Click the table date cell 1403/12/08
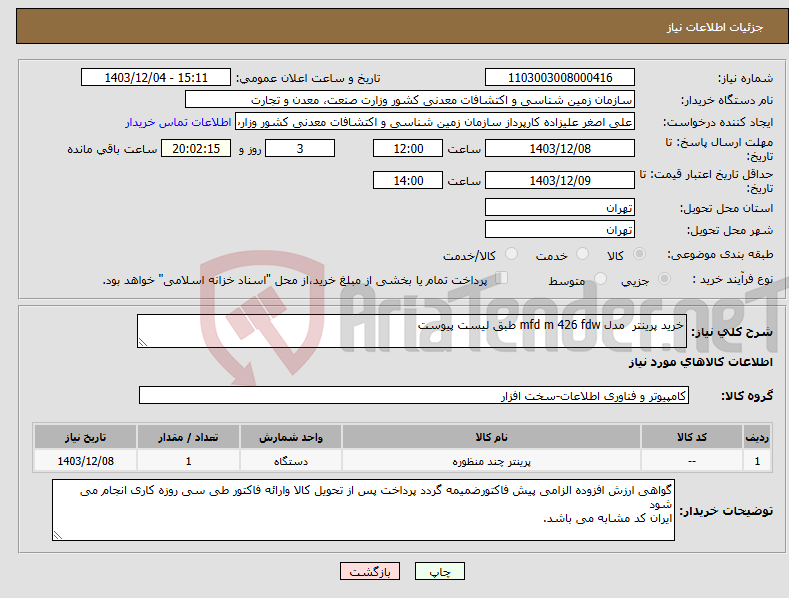The image size is (789, 598). tap(86, 461)
